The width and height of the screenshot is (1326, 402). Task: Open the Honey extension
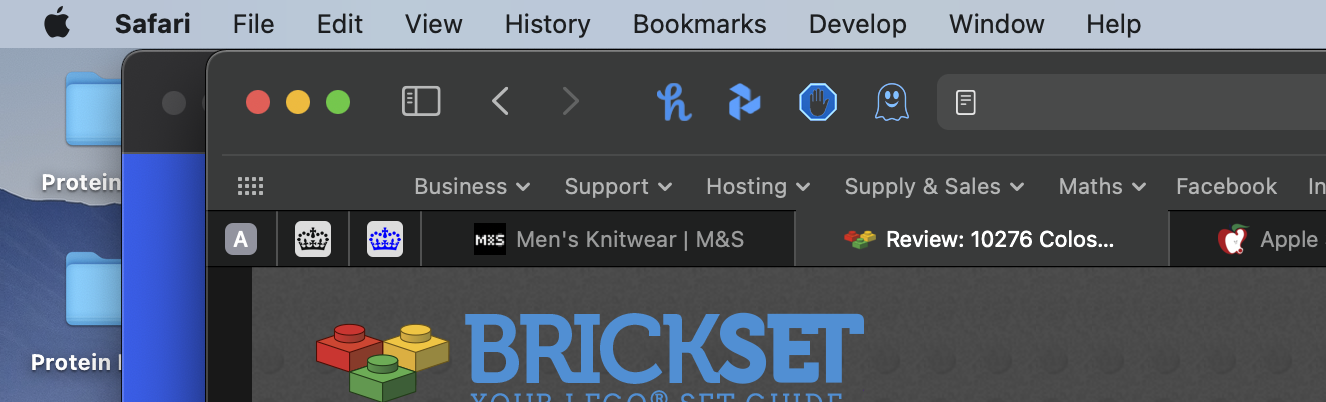674,102
